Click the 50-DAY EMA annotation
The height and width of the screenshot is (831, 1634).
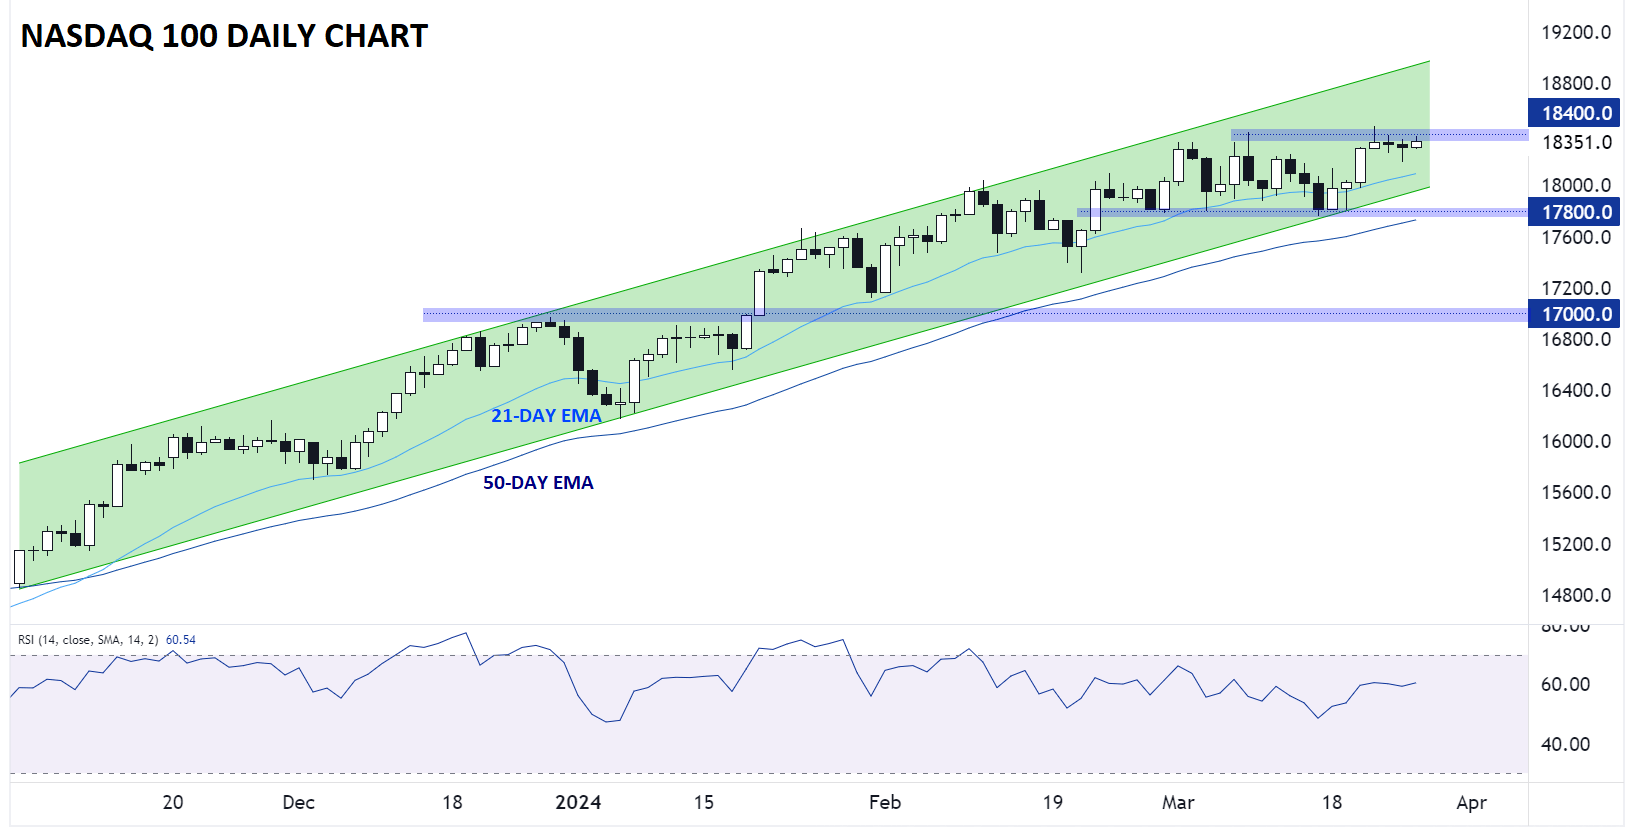[x=538, y=483]
